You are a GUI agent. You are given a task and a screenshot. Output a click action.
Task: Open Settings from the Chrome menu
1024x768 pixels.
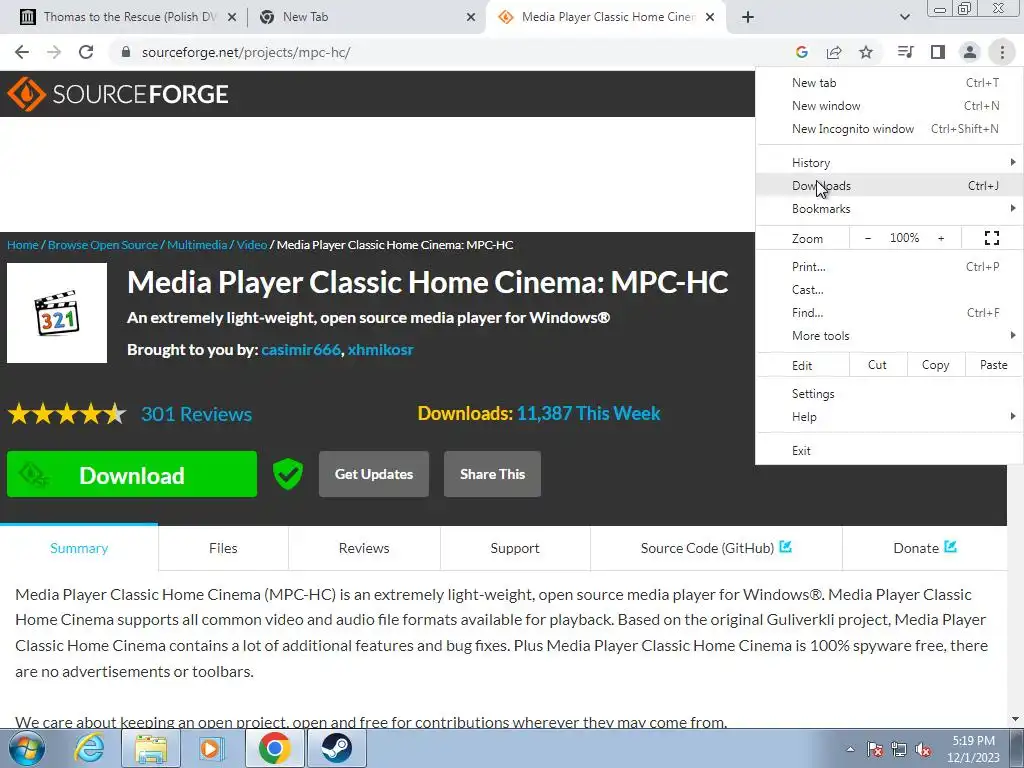(889, 394)
